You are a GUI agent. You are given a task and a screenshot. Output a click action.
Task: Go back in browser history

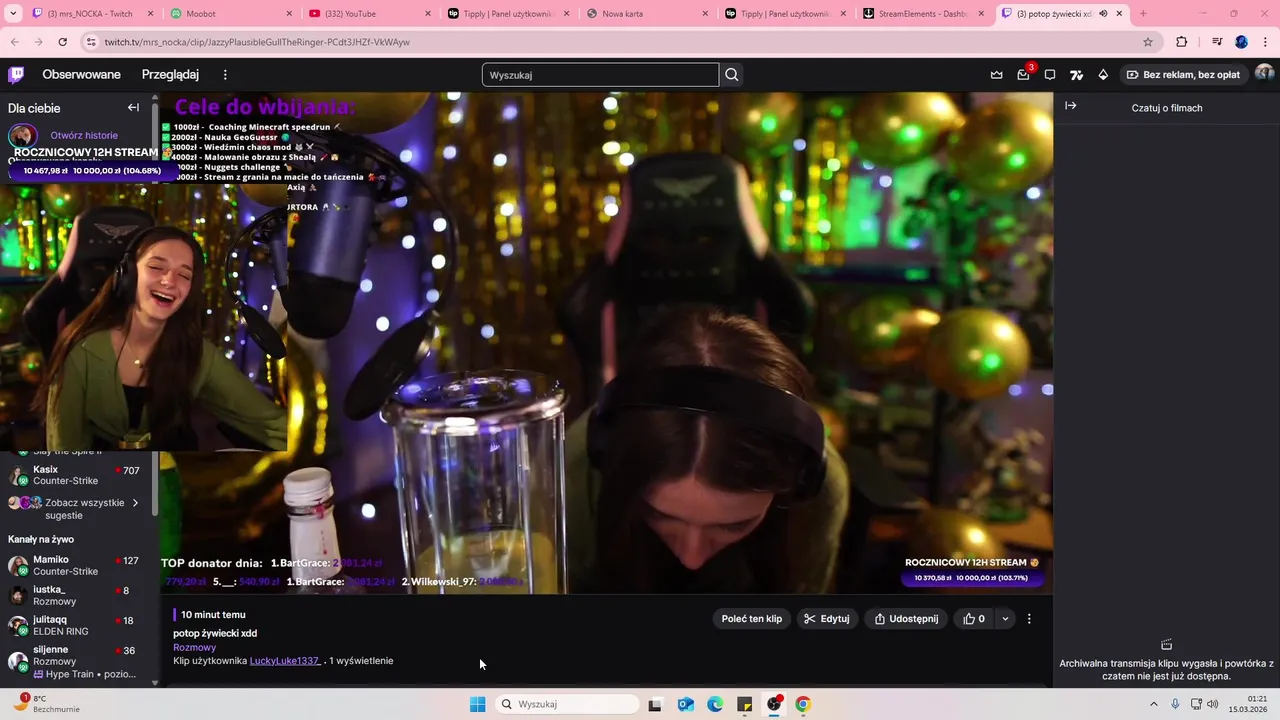click(x=14, y=42)
